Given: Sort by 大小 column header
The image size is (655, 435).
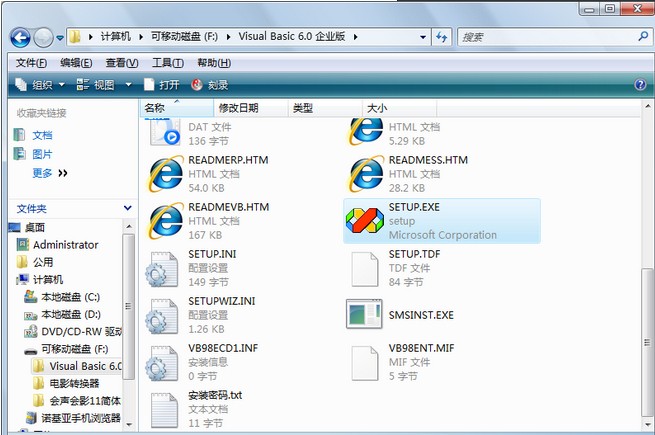Looking at the screenshot, I should coord(399,108).
